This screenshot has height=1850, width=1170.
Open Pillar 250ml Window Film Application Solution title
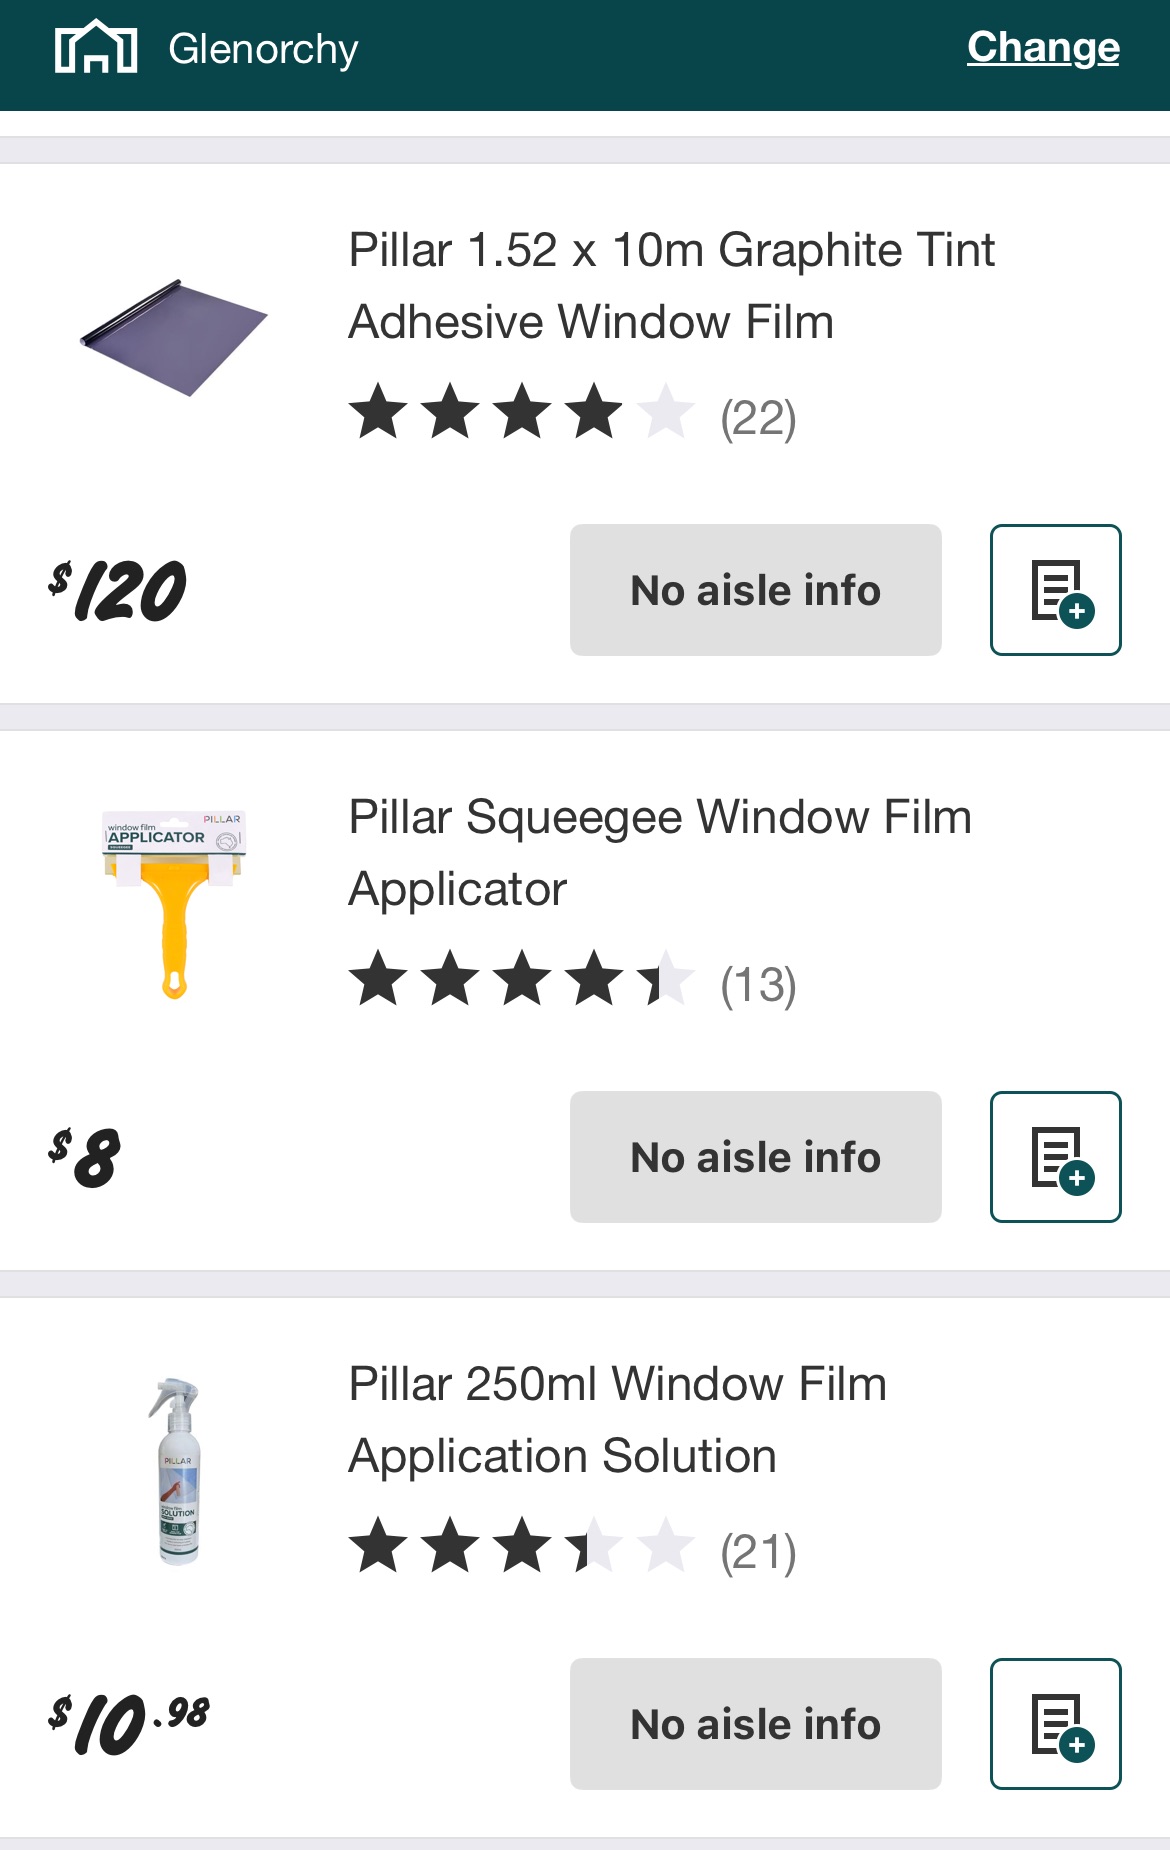point(617,1420)
